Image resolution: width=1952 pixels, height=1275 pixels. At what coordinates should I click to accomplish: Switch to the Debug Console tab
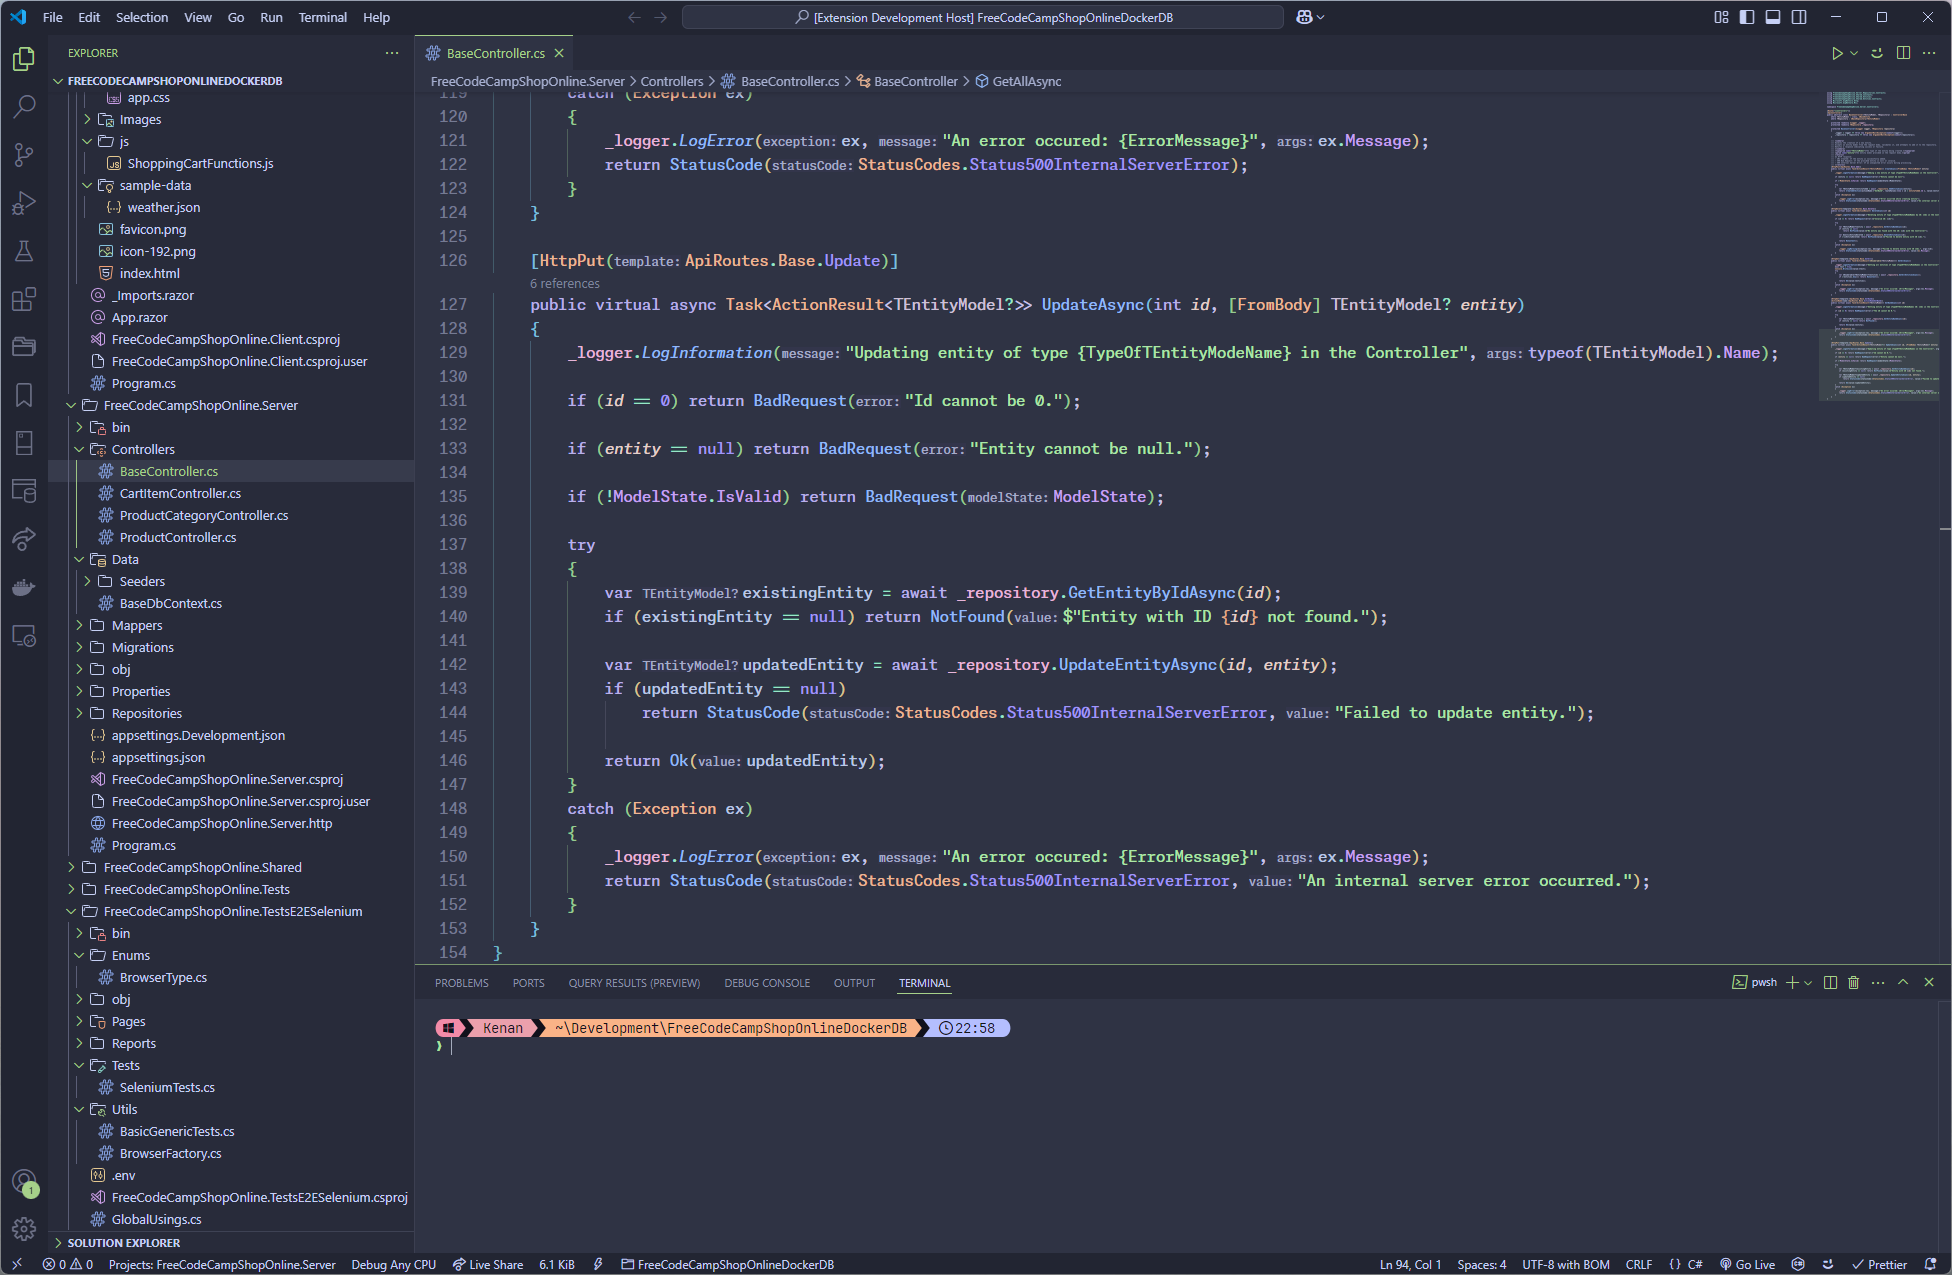[x=766, y=983]
